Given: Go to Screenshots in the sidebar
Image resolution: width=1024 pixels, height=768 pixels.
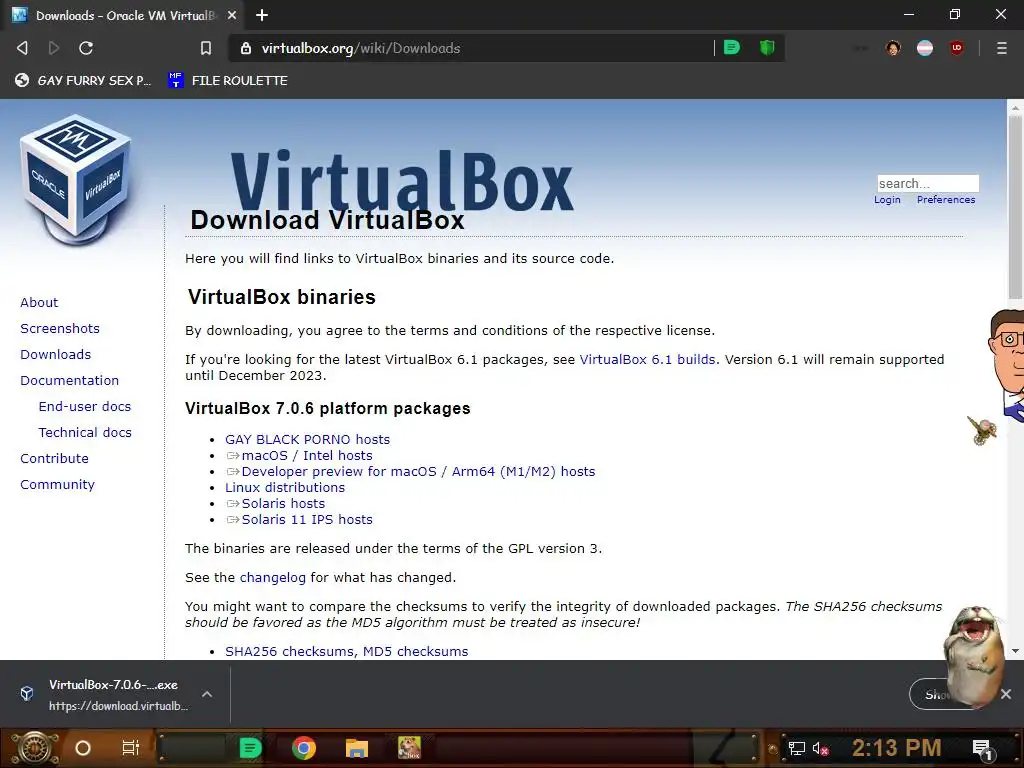Looking at the screenshot, I should (x=60, y=328).
